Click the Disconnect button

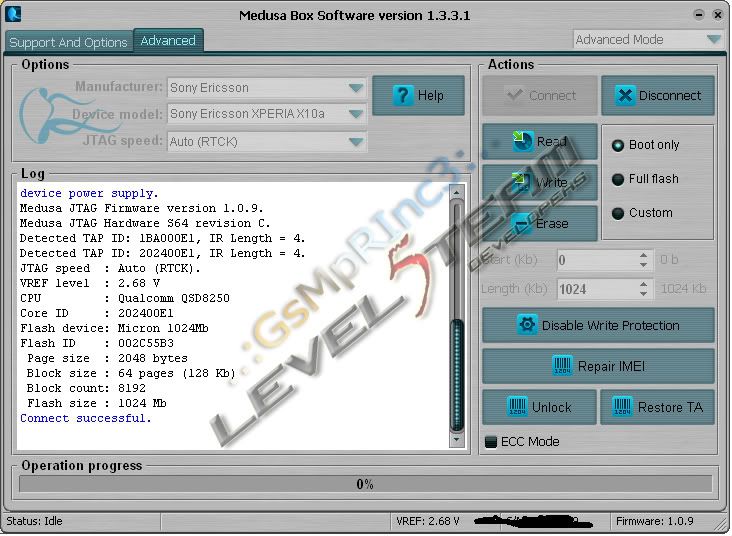point(658,96)
